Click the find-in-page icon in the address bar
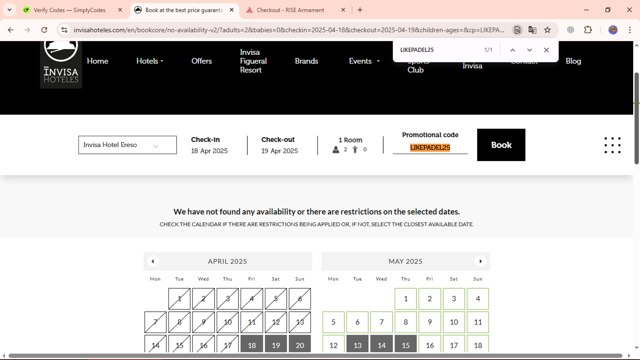Screen dimensions: 640x360 click(517, 30)
